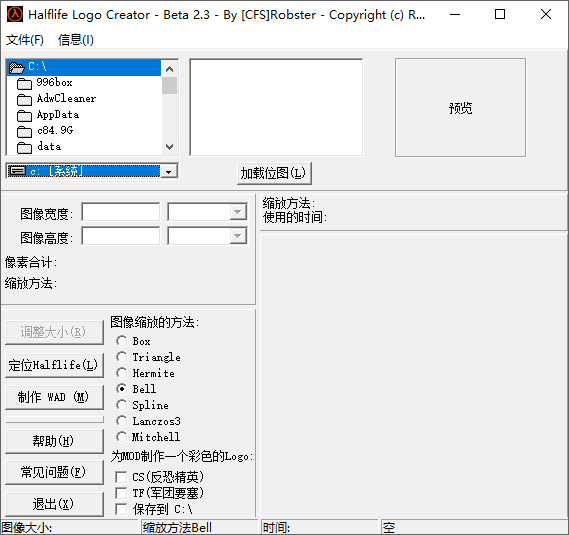Click the AppData folder icon

click(24, 115)
